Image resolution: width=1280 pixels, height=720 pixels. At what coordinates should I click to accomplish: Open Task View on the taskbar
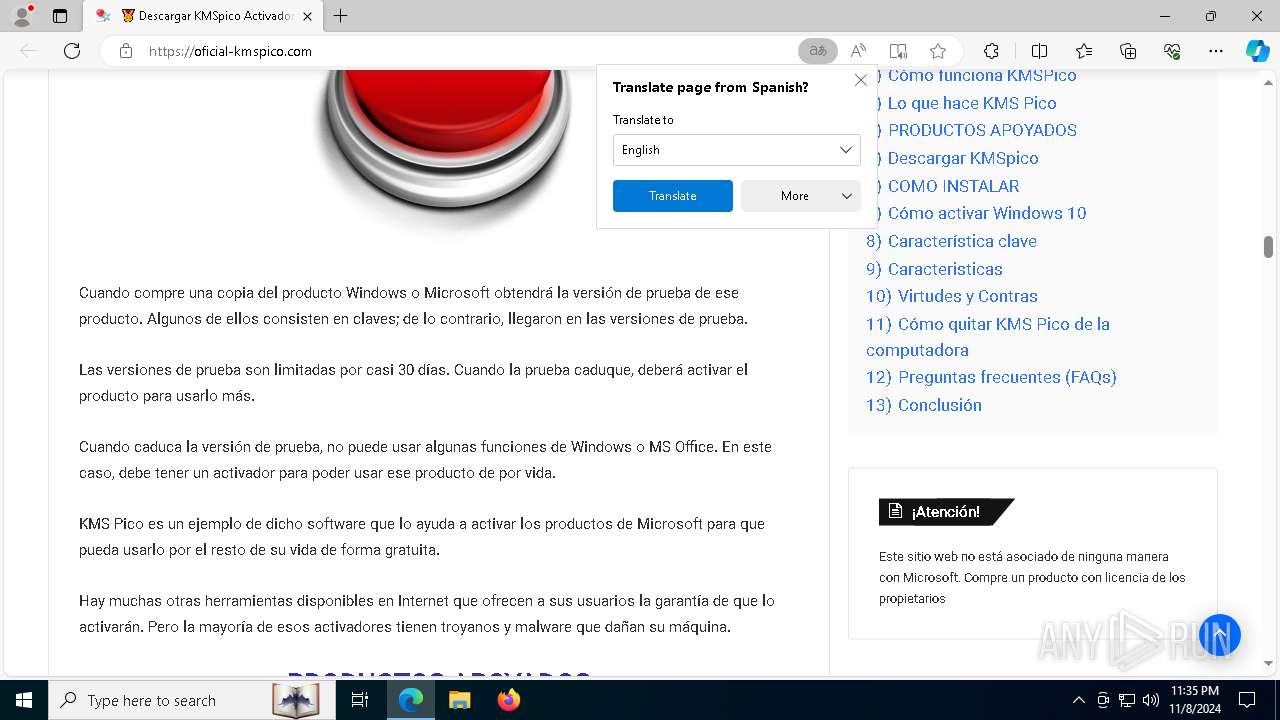[x=361, y=700]
